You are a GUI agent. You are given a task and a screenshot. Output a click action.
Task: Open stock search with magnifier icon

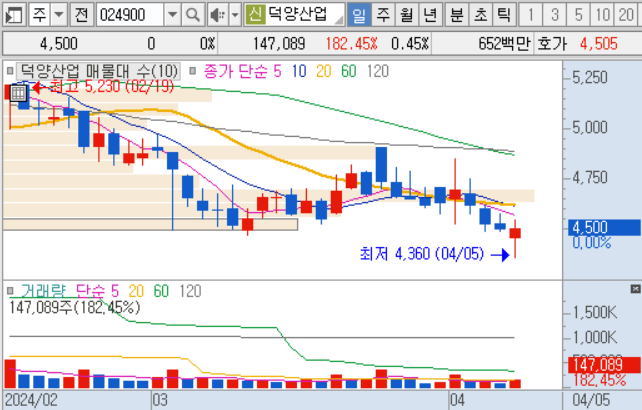(192, 15)
